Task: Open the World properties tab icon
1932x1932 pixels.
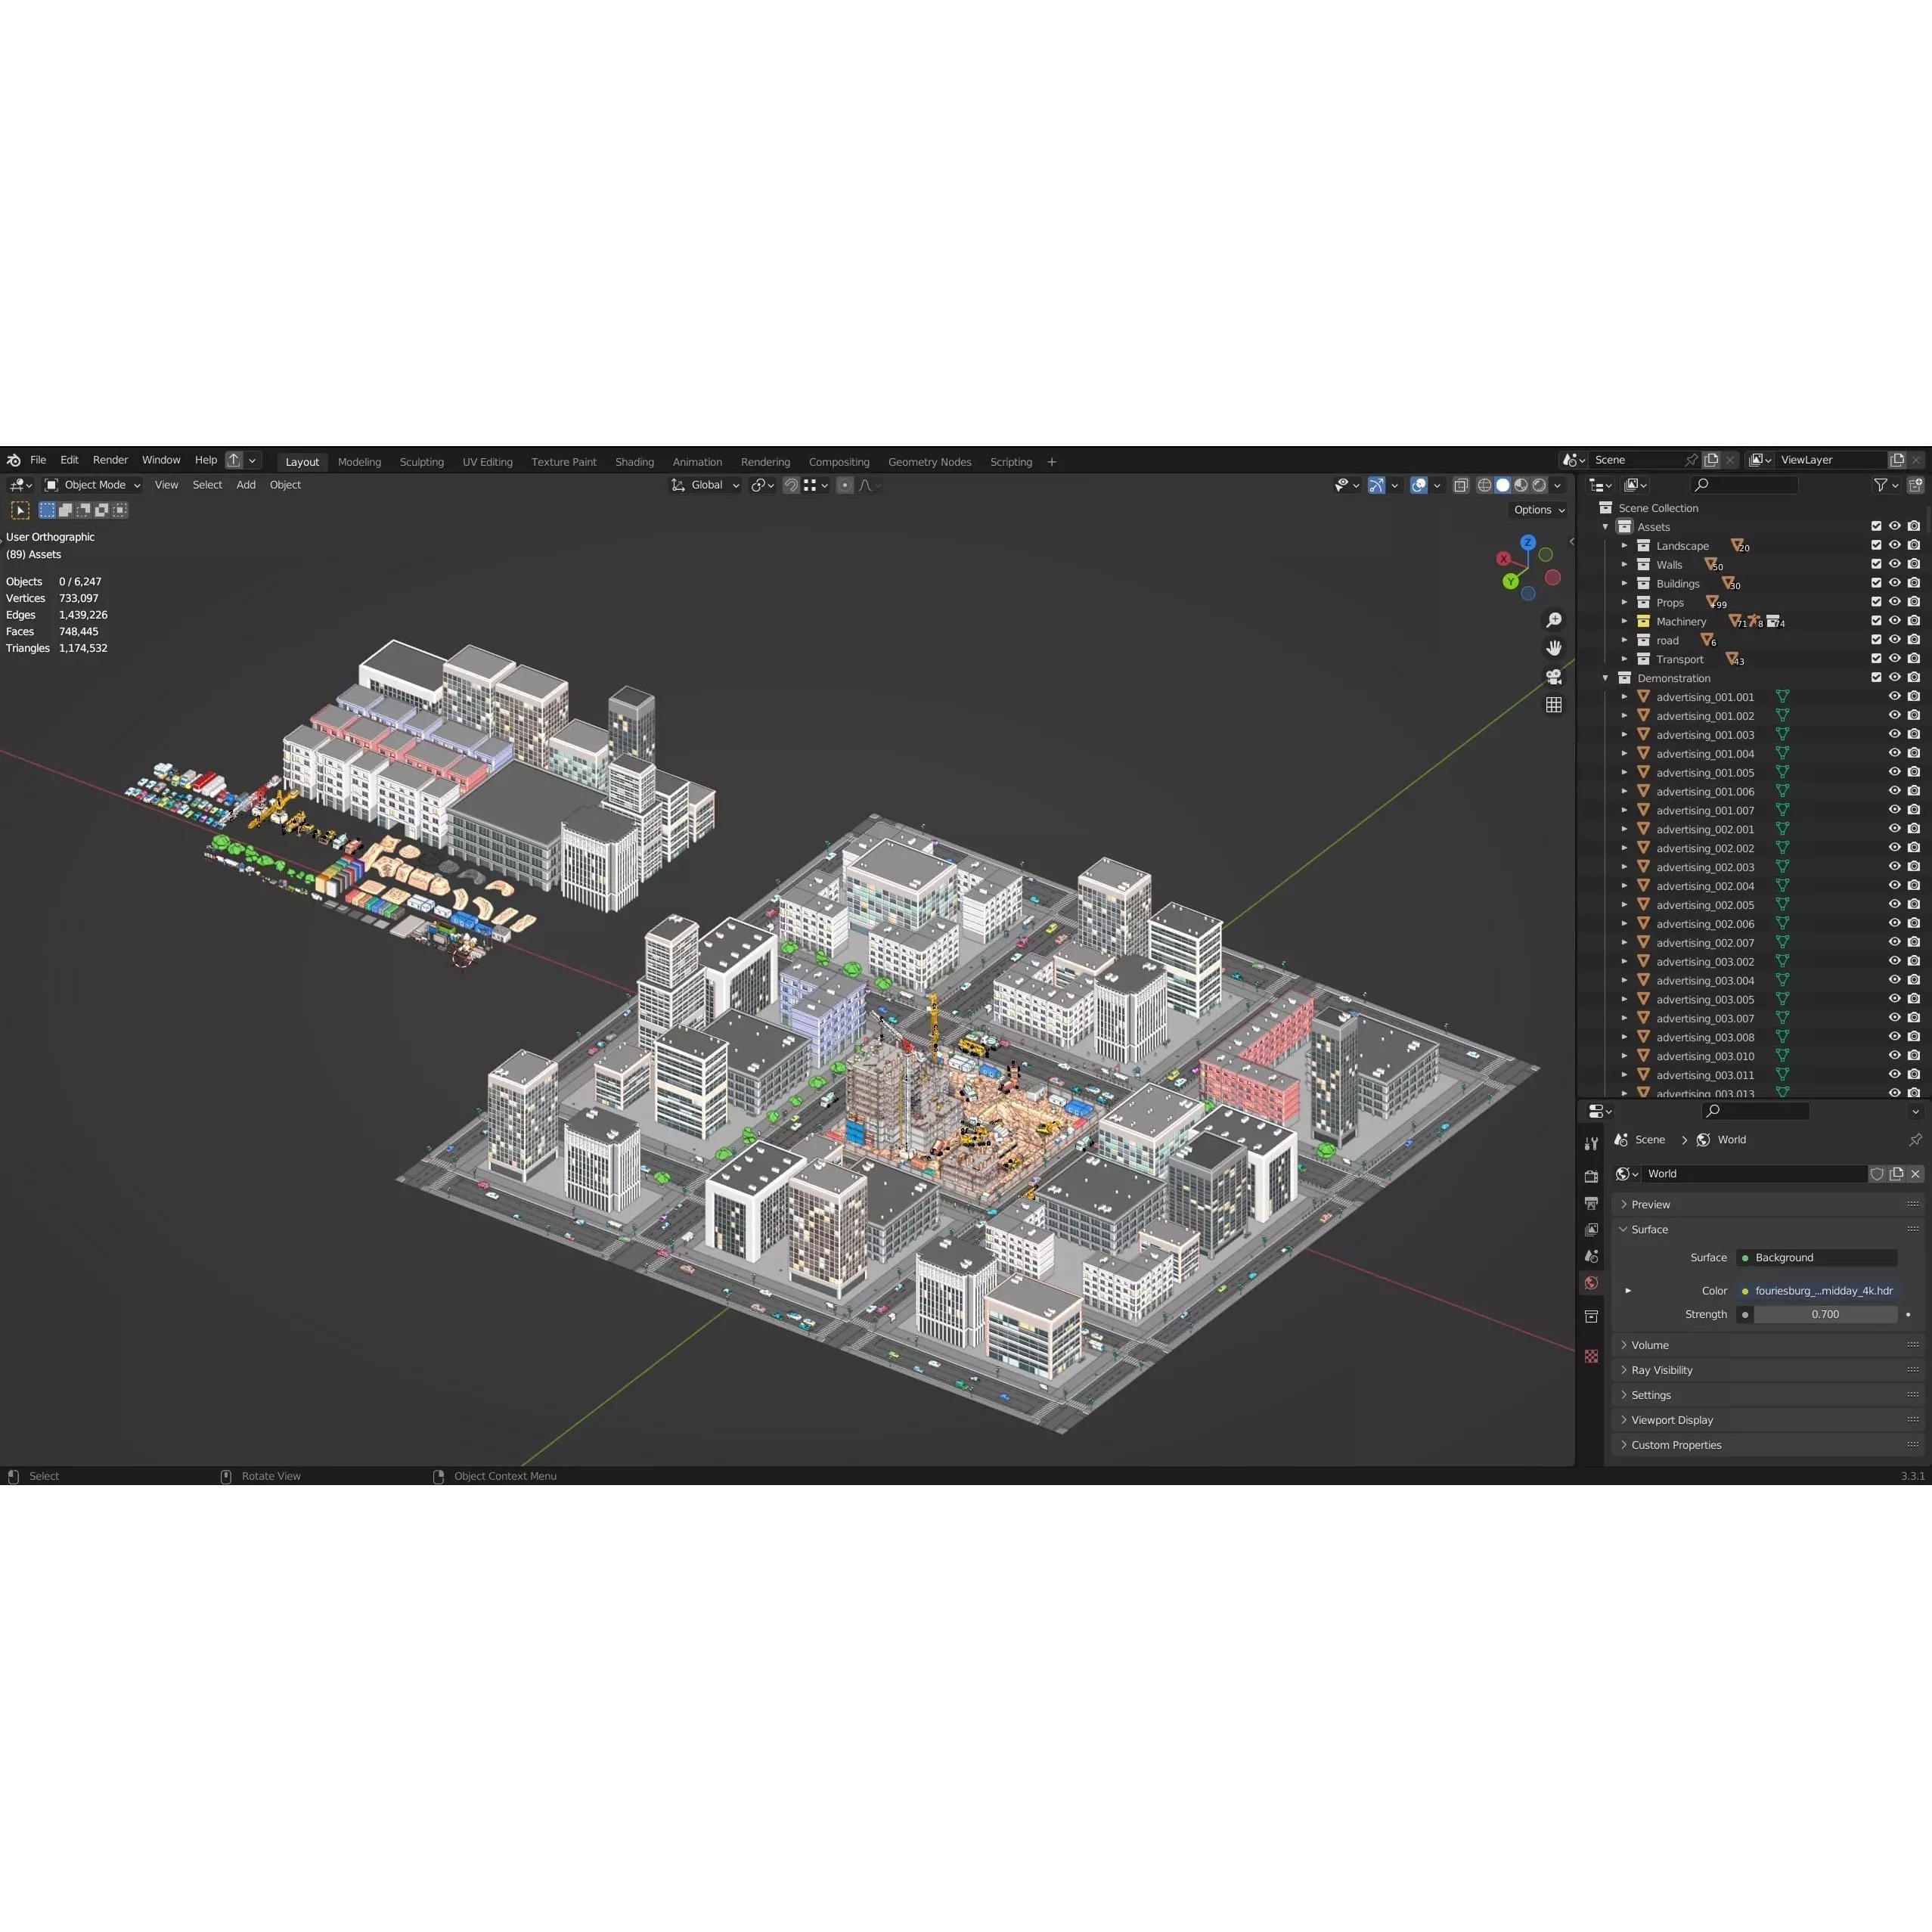Action: click(1592, 1283)
